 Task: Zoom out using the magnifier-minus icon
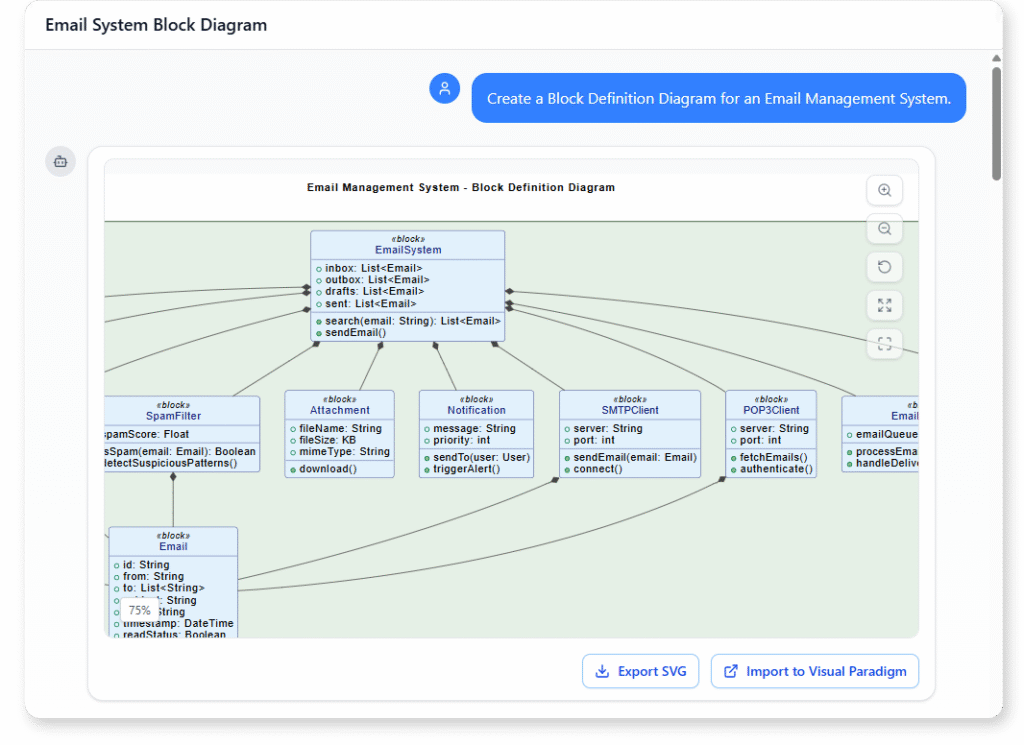coord(884,228)
